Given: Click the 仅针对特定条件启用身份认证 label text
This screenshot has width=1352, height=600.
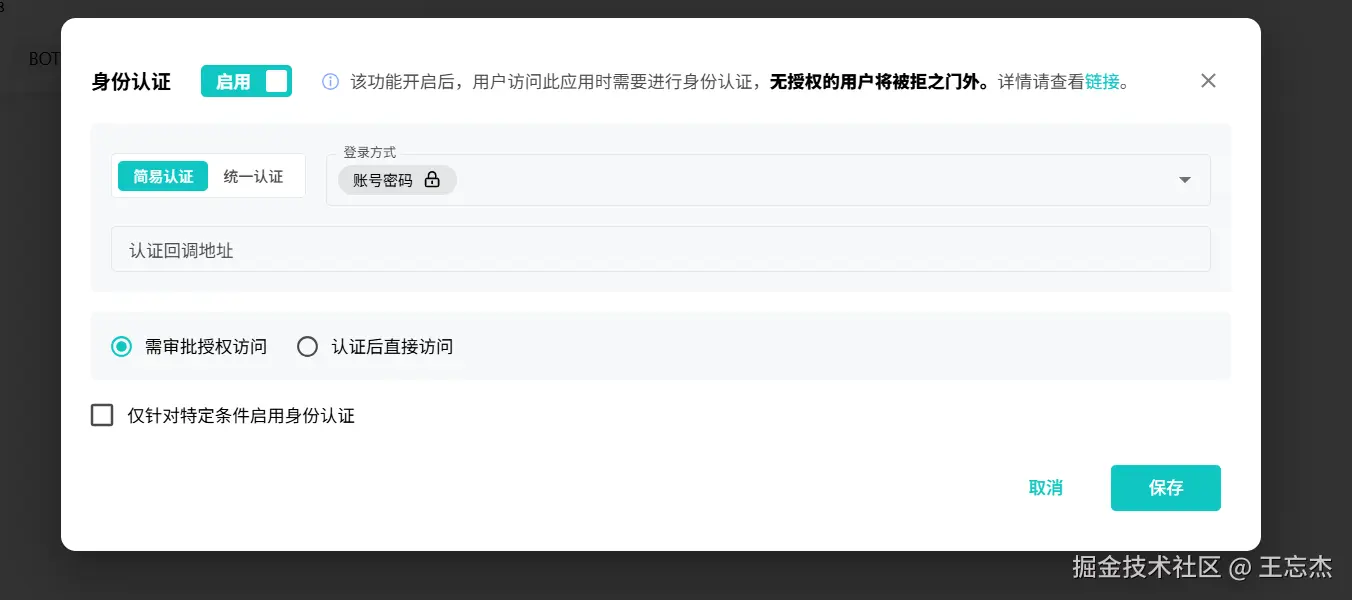Looking at the screenshot, I should (241, 416).
